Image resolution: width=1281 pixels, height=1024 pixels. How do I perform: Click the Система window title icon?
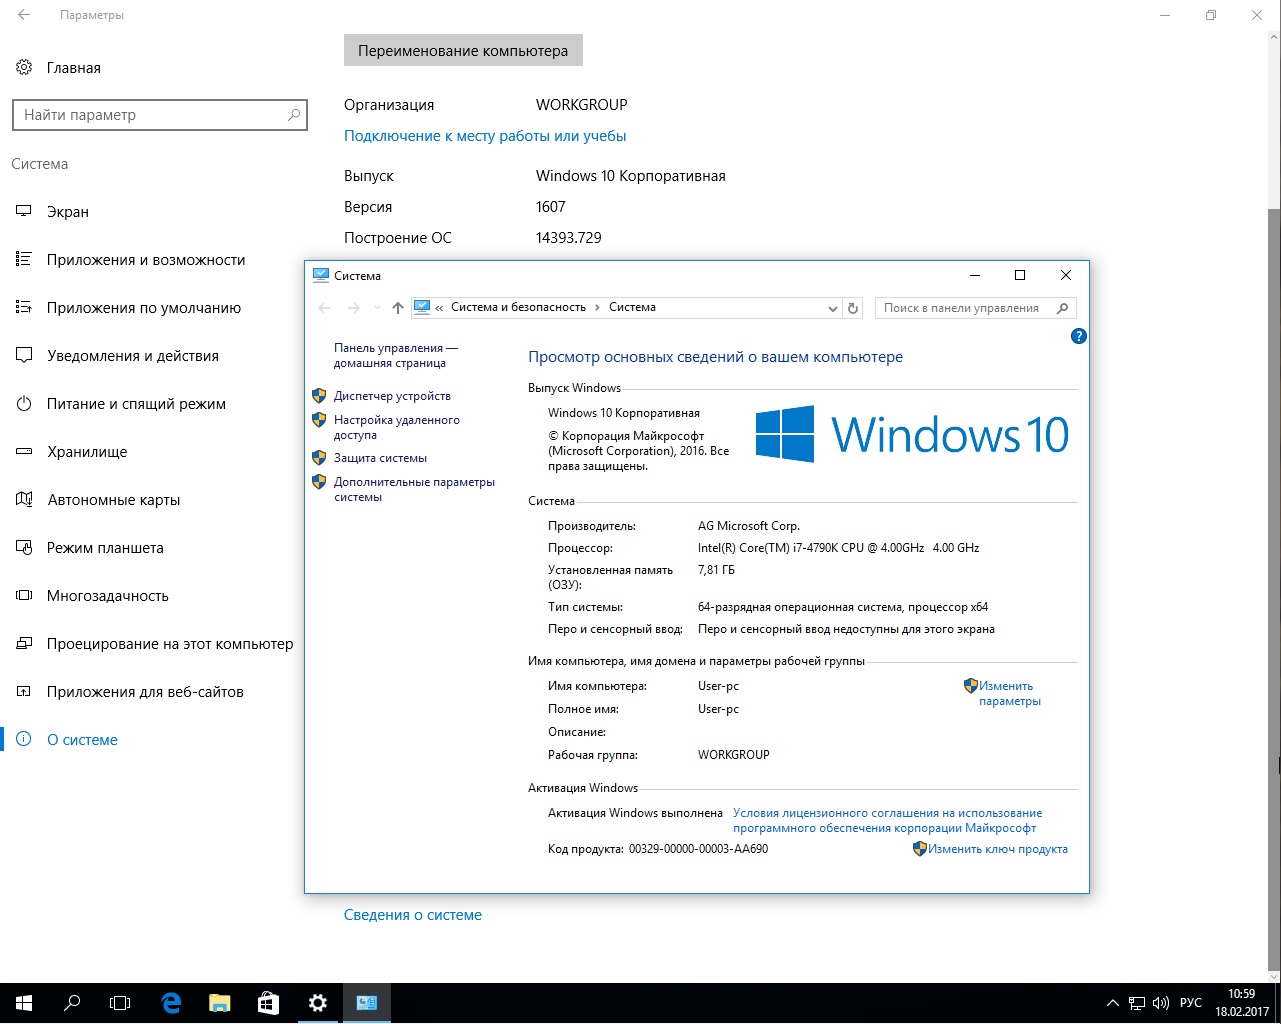click(321, 275)
